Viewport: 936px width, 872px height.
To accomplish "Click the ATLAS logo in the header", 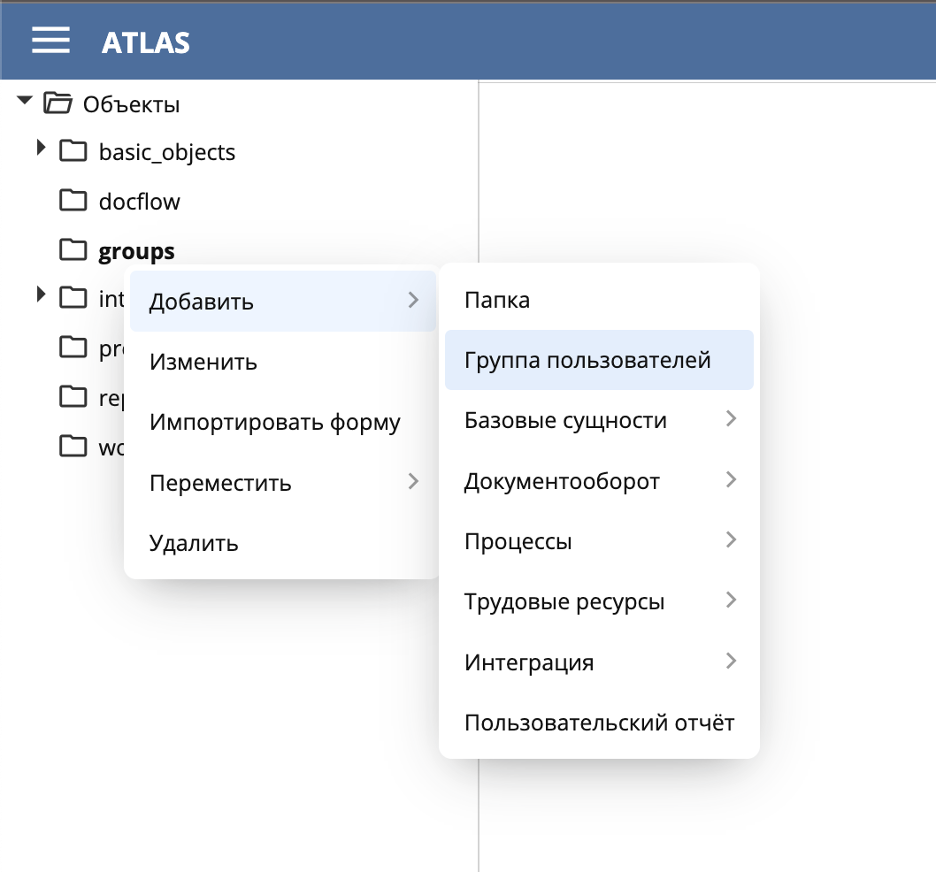I will click(144, 42).
